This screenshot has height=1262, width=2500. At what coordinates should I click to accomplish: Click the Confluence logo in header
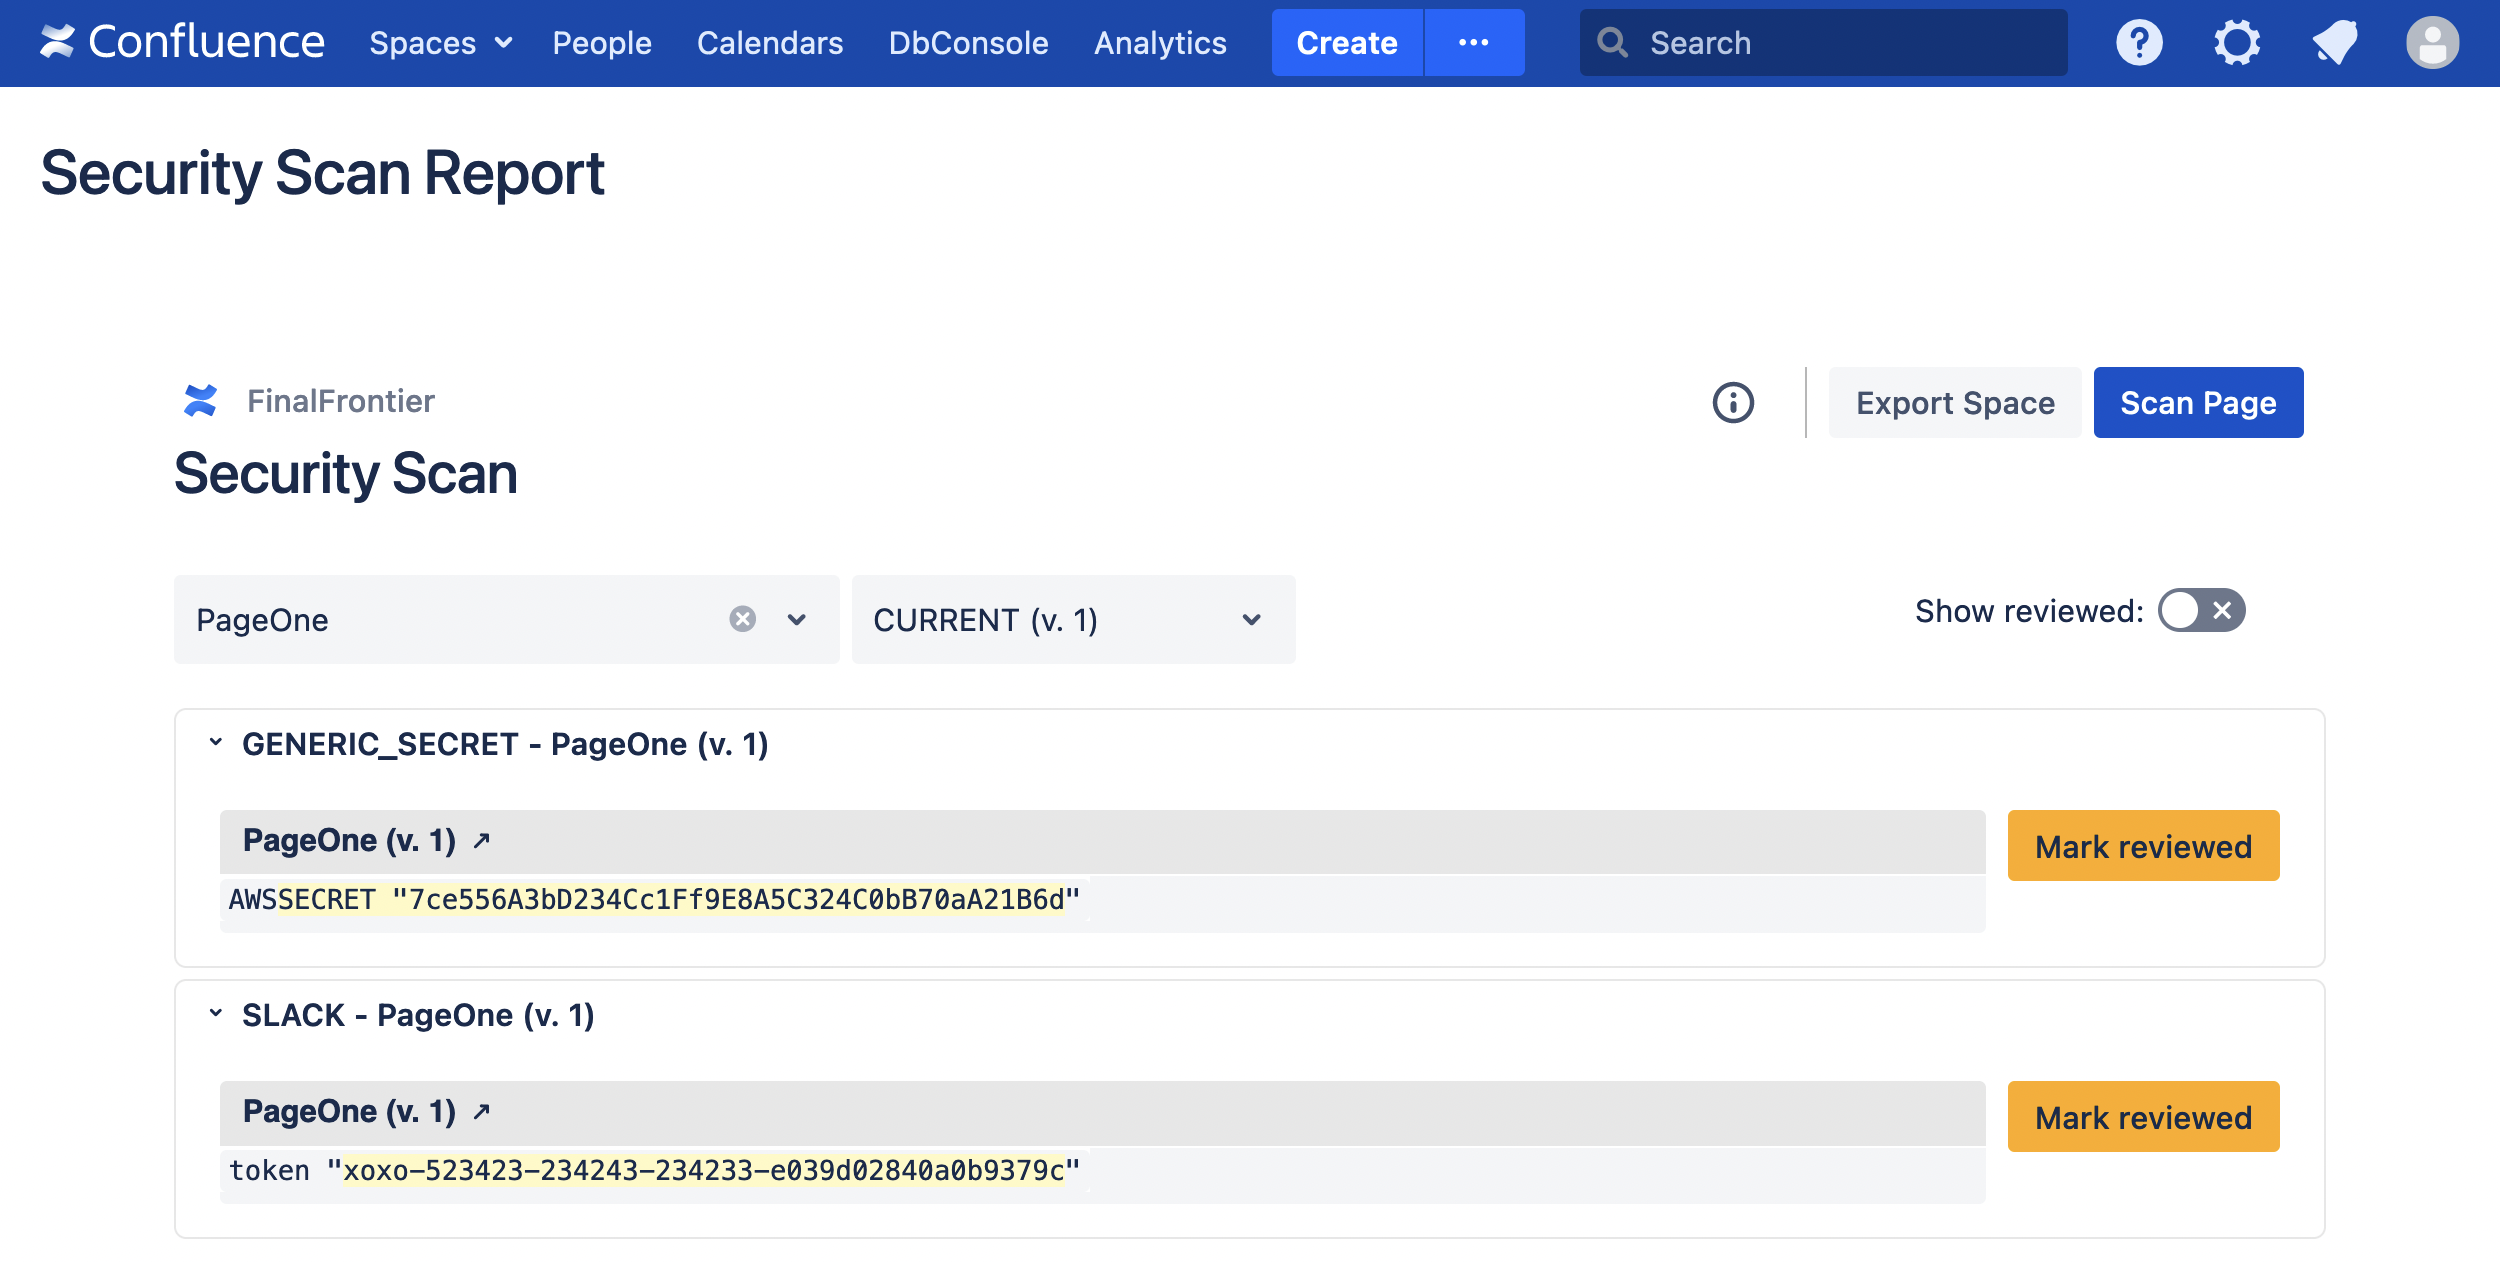(x=182, y=42)
